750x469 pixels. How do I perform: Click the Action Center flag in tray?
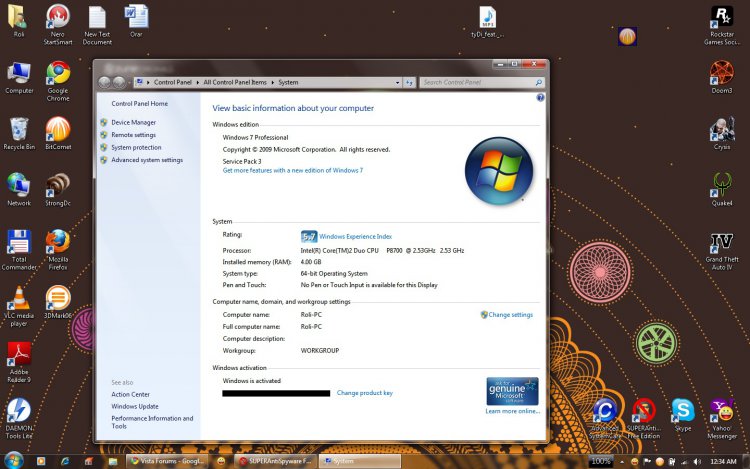click(647, 461)
